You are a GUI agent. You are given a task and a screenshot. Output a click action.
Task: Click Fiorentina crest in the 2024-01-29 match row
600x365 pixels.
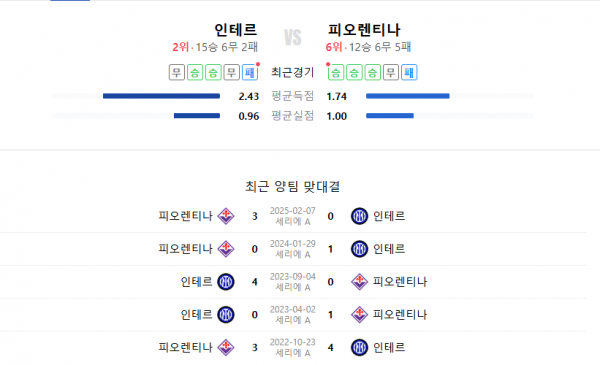pos(226,249)
